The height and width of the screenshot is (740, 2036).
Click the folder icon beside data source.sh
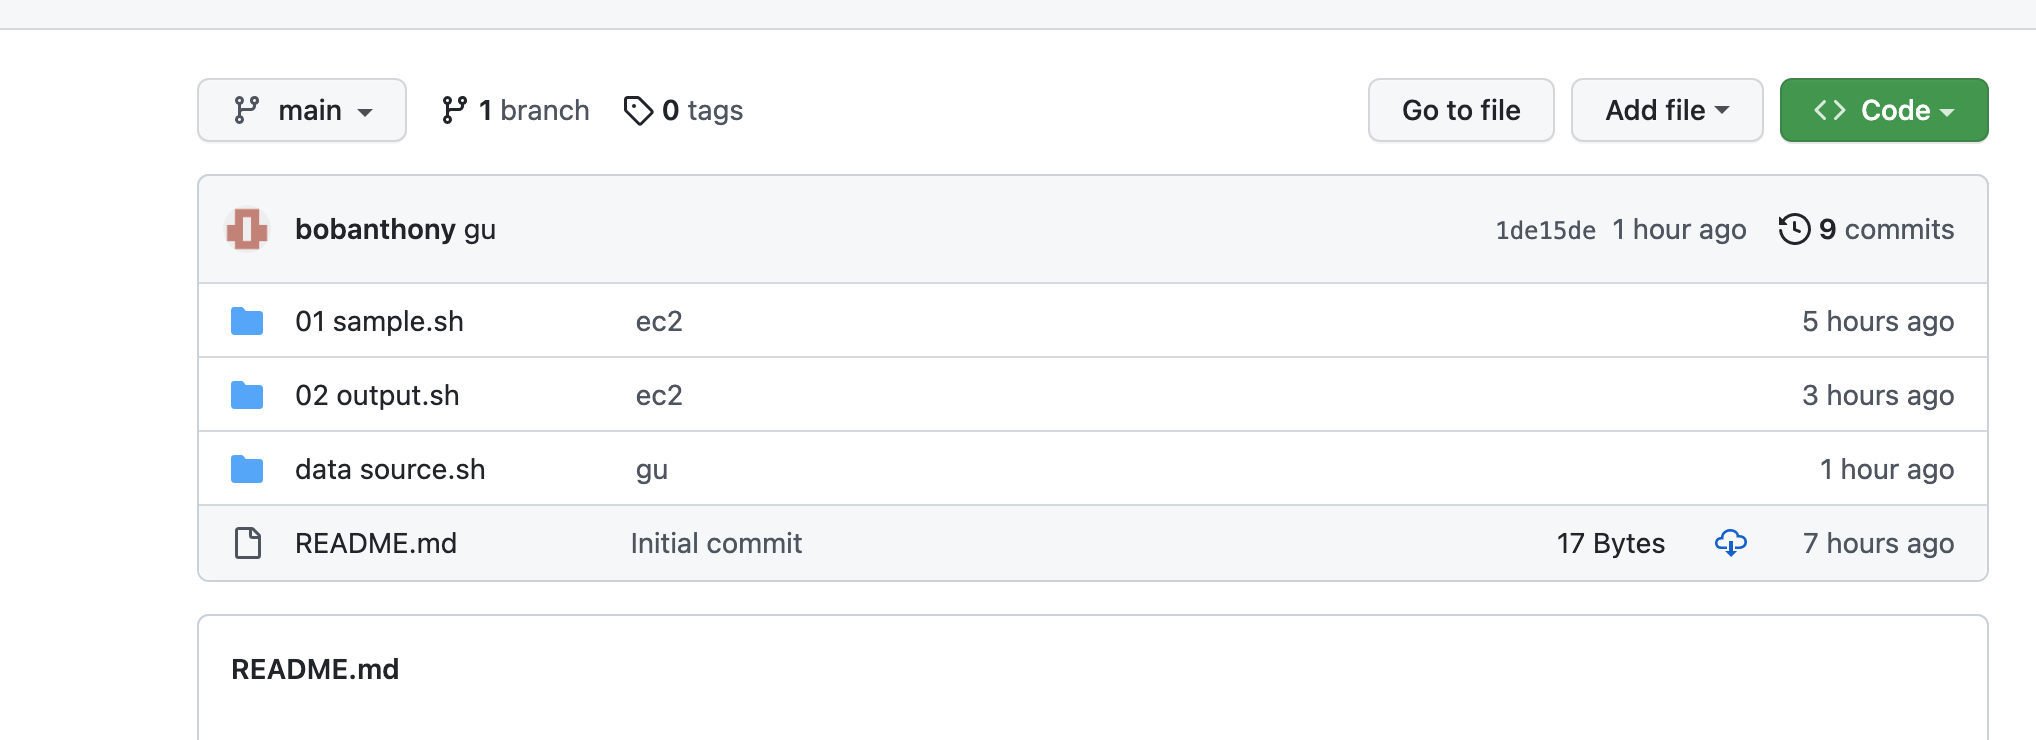pos(246,468)
